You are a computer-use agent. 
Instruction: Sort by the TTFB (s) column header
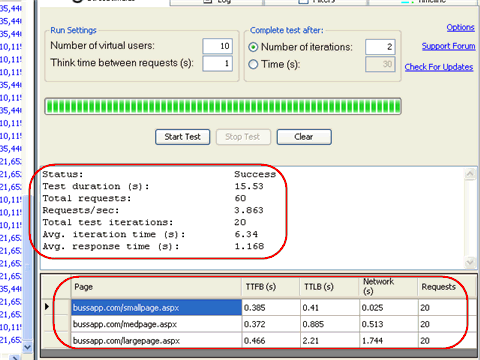point(271,287)
